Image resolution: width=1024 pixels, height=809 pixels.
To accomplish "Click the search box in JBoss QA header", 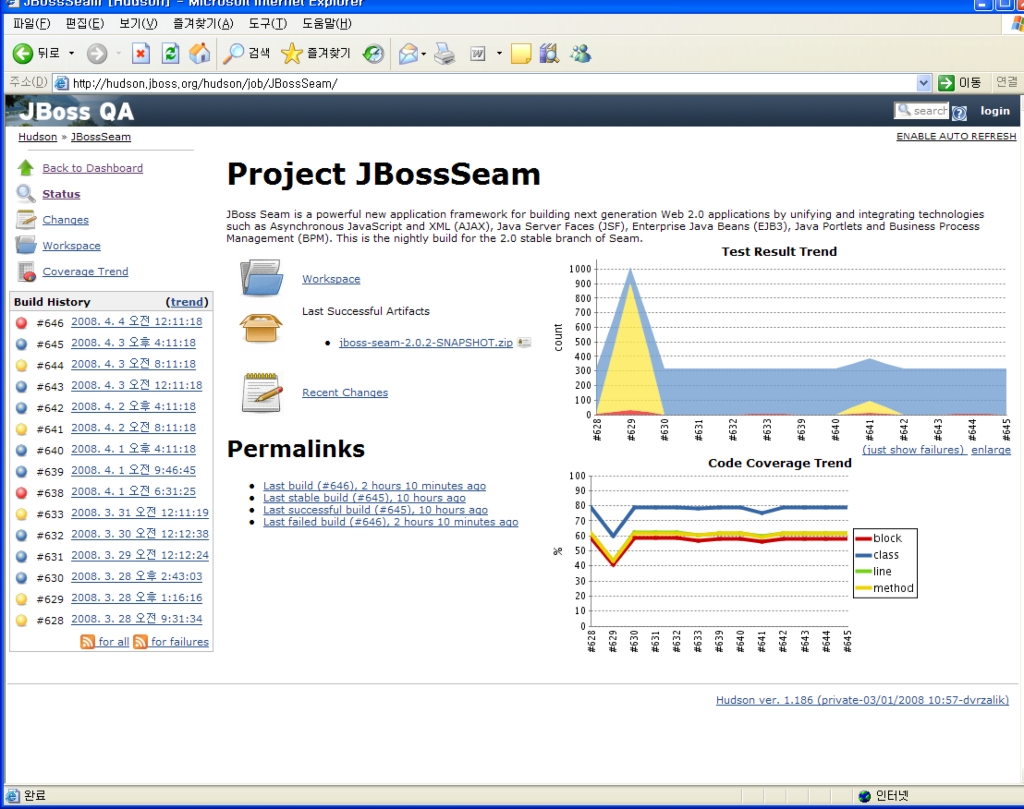I will (921, 111).
